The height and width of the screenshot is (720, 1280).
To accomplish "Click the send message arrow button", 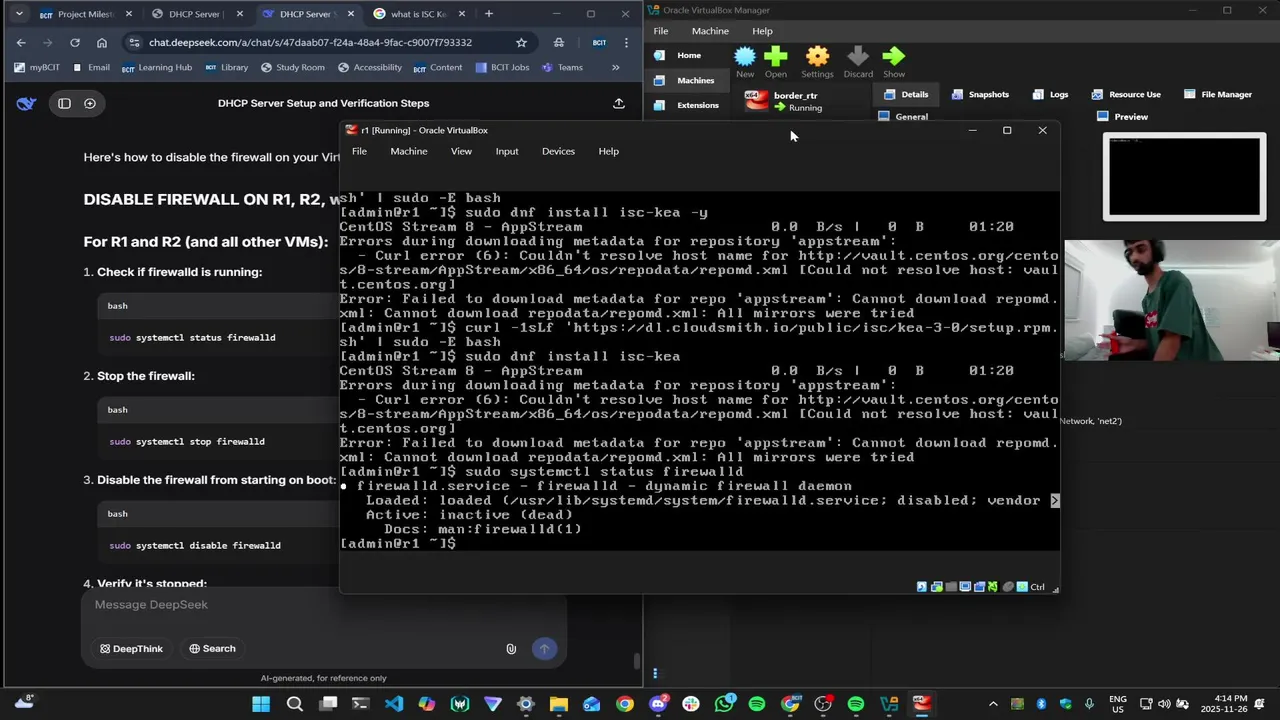I will click(x=544, y=649).
